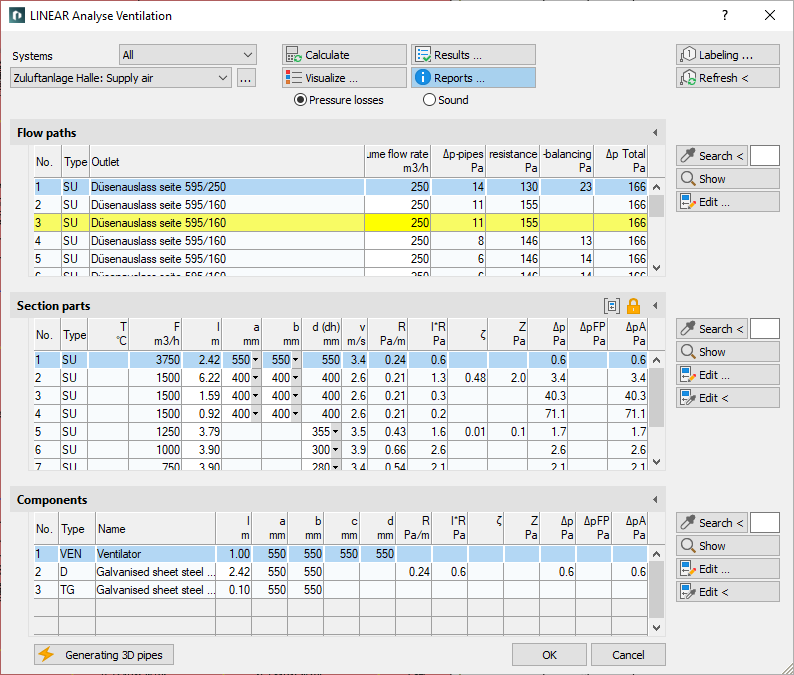Image resolution: width=794 pixels, height=675 pixels.
Task: Open Reports dialog
Action: coord(473,78)
